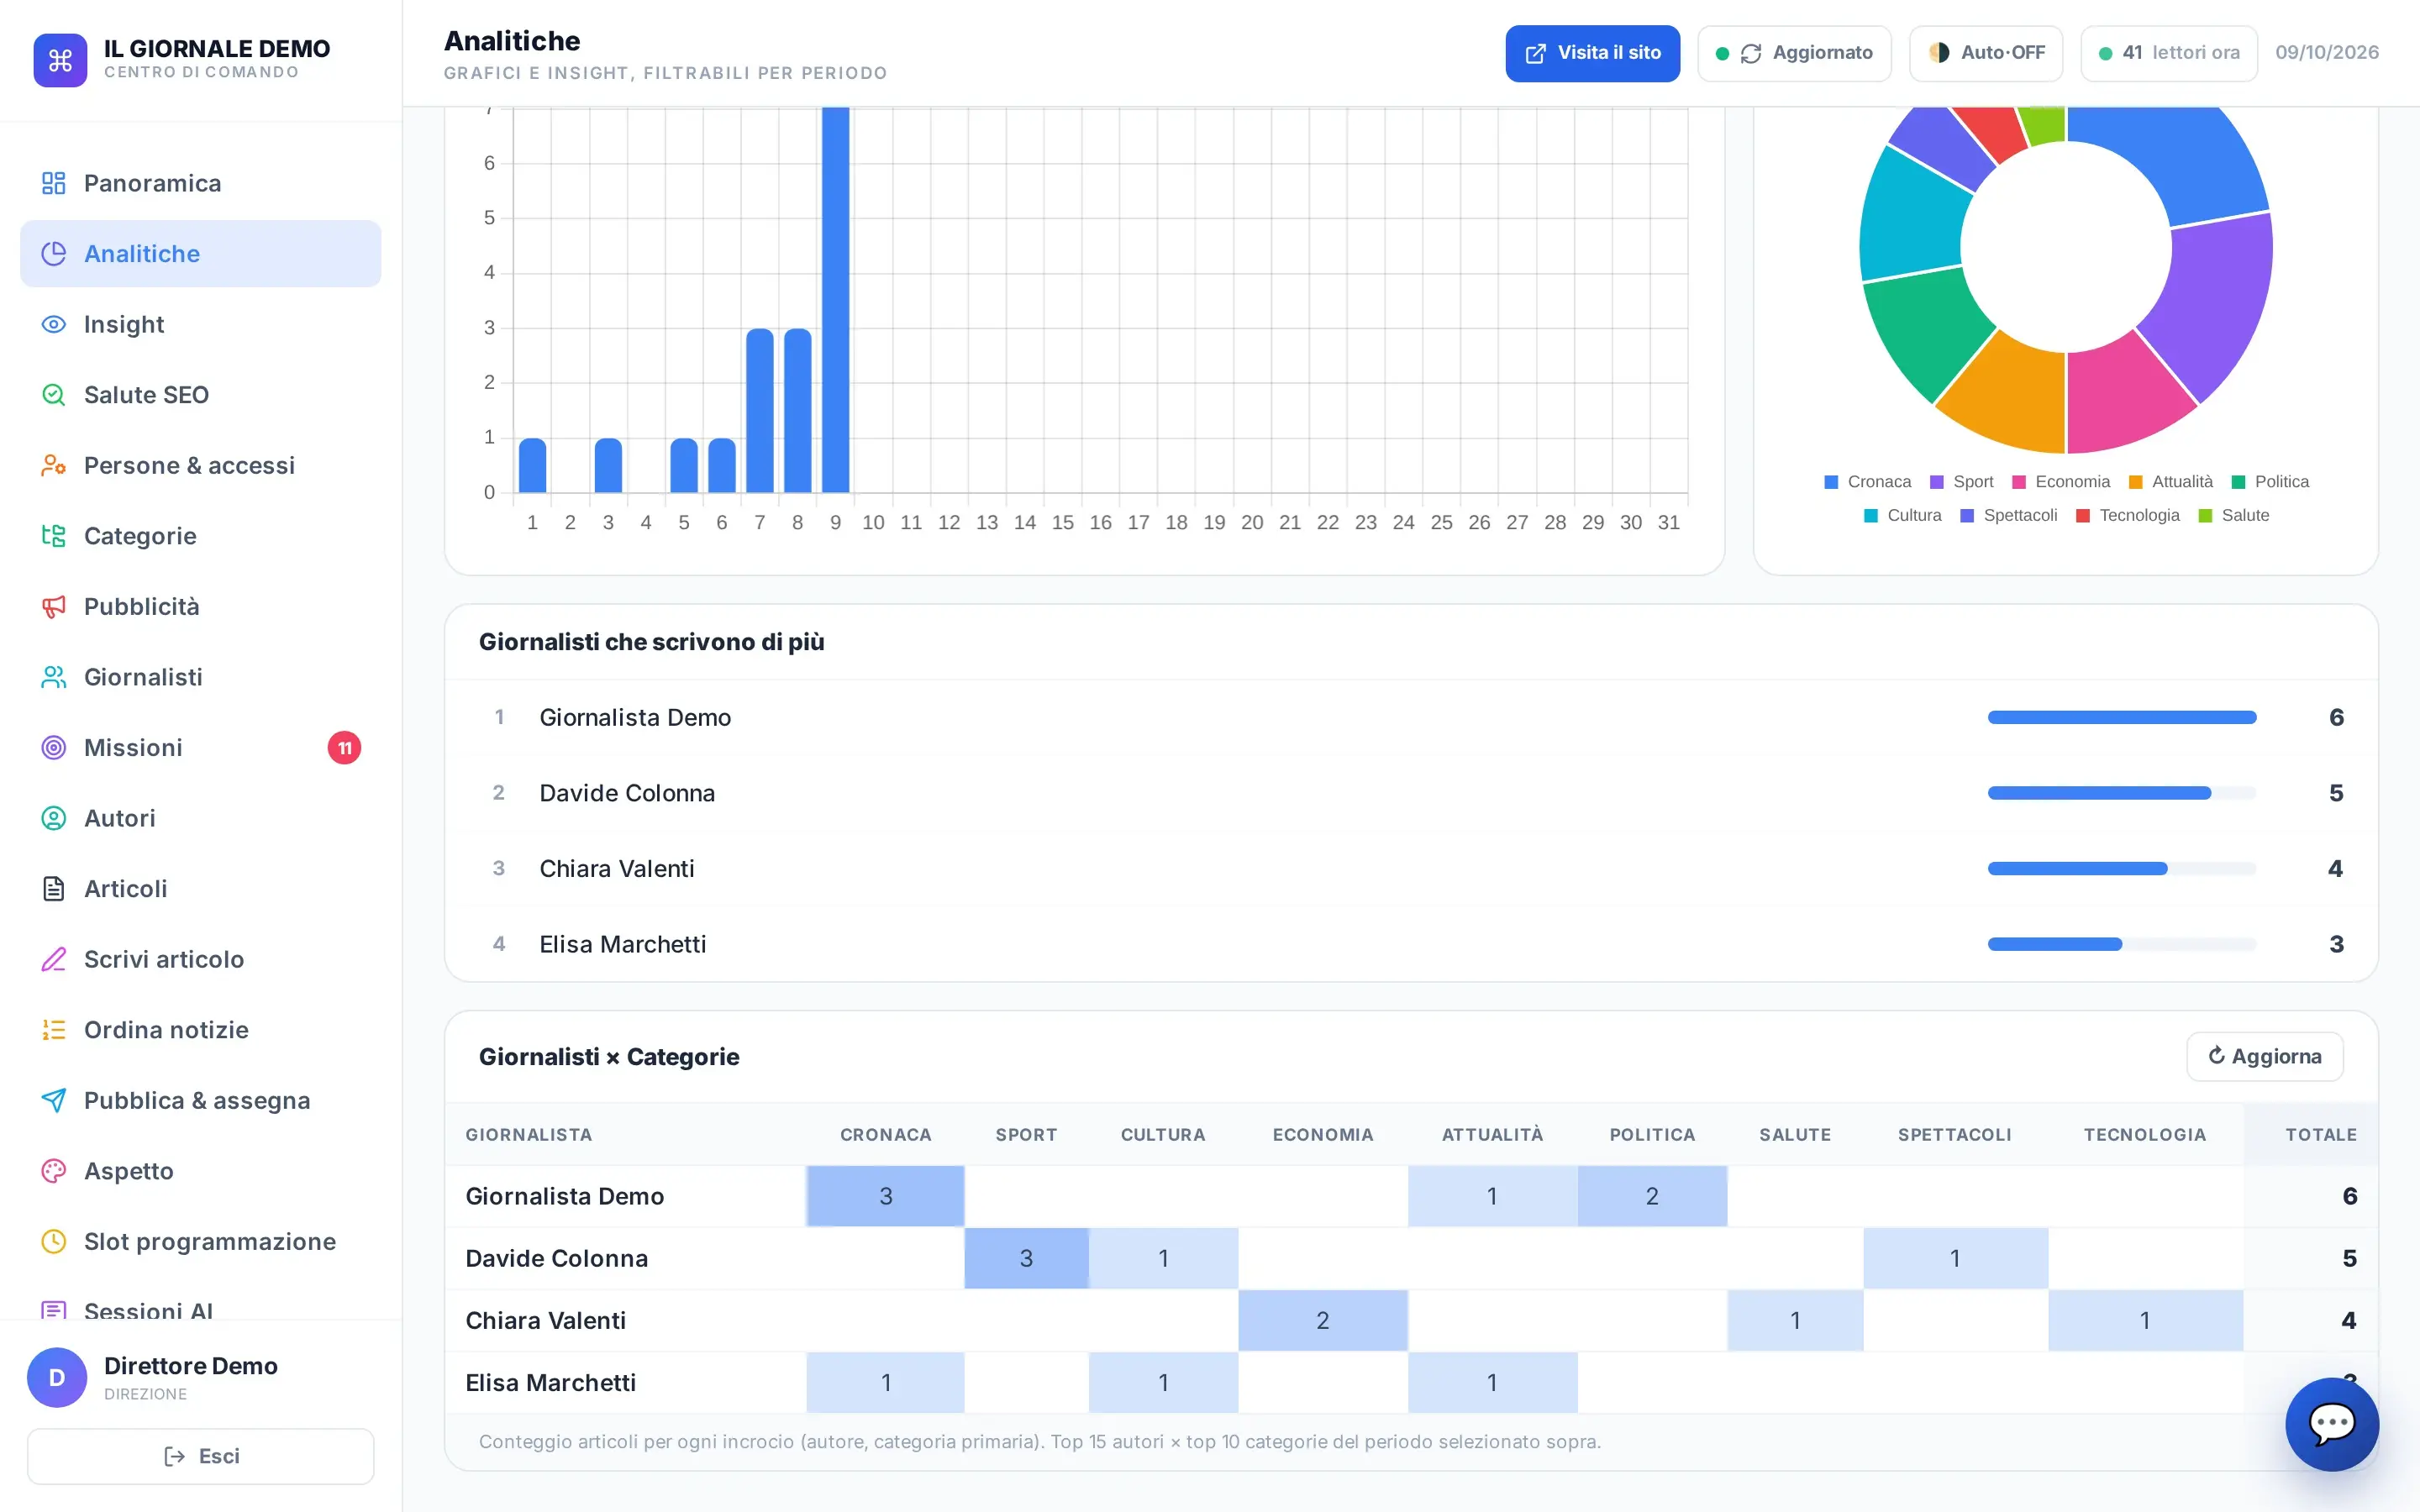Toggle the Economia legend entry
This screenshot has width=2420, height=1512.
(2060, 482)
